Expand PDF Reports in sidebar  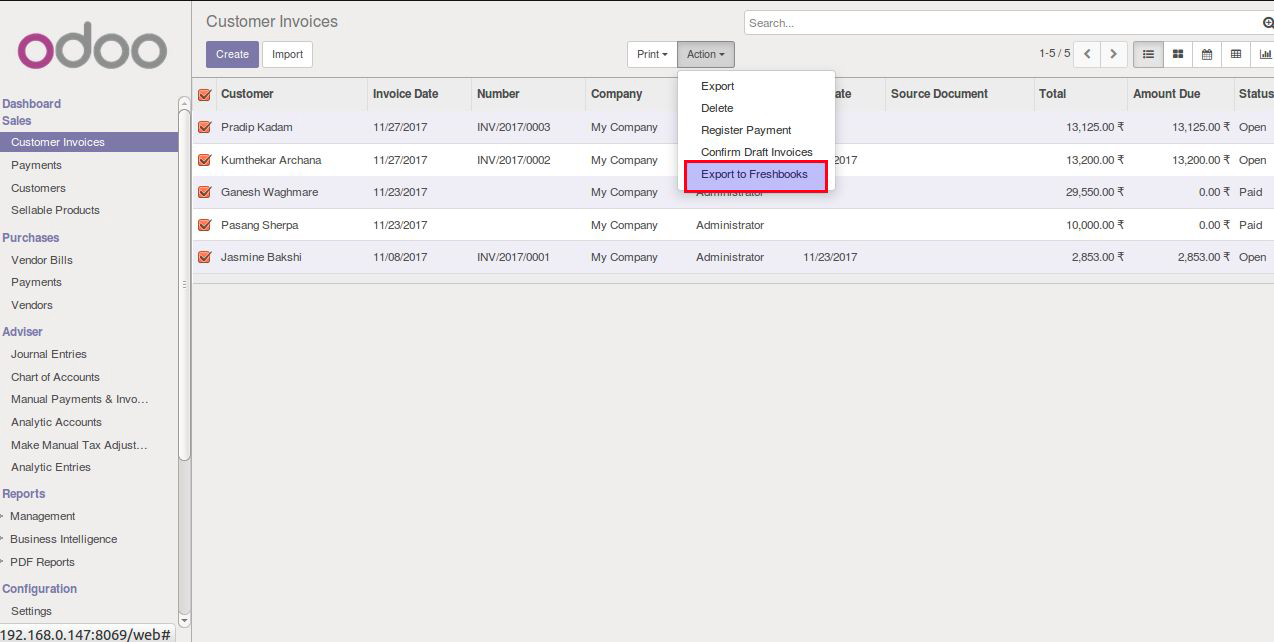coord(42,562)
